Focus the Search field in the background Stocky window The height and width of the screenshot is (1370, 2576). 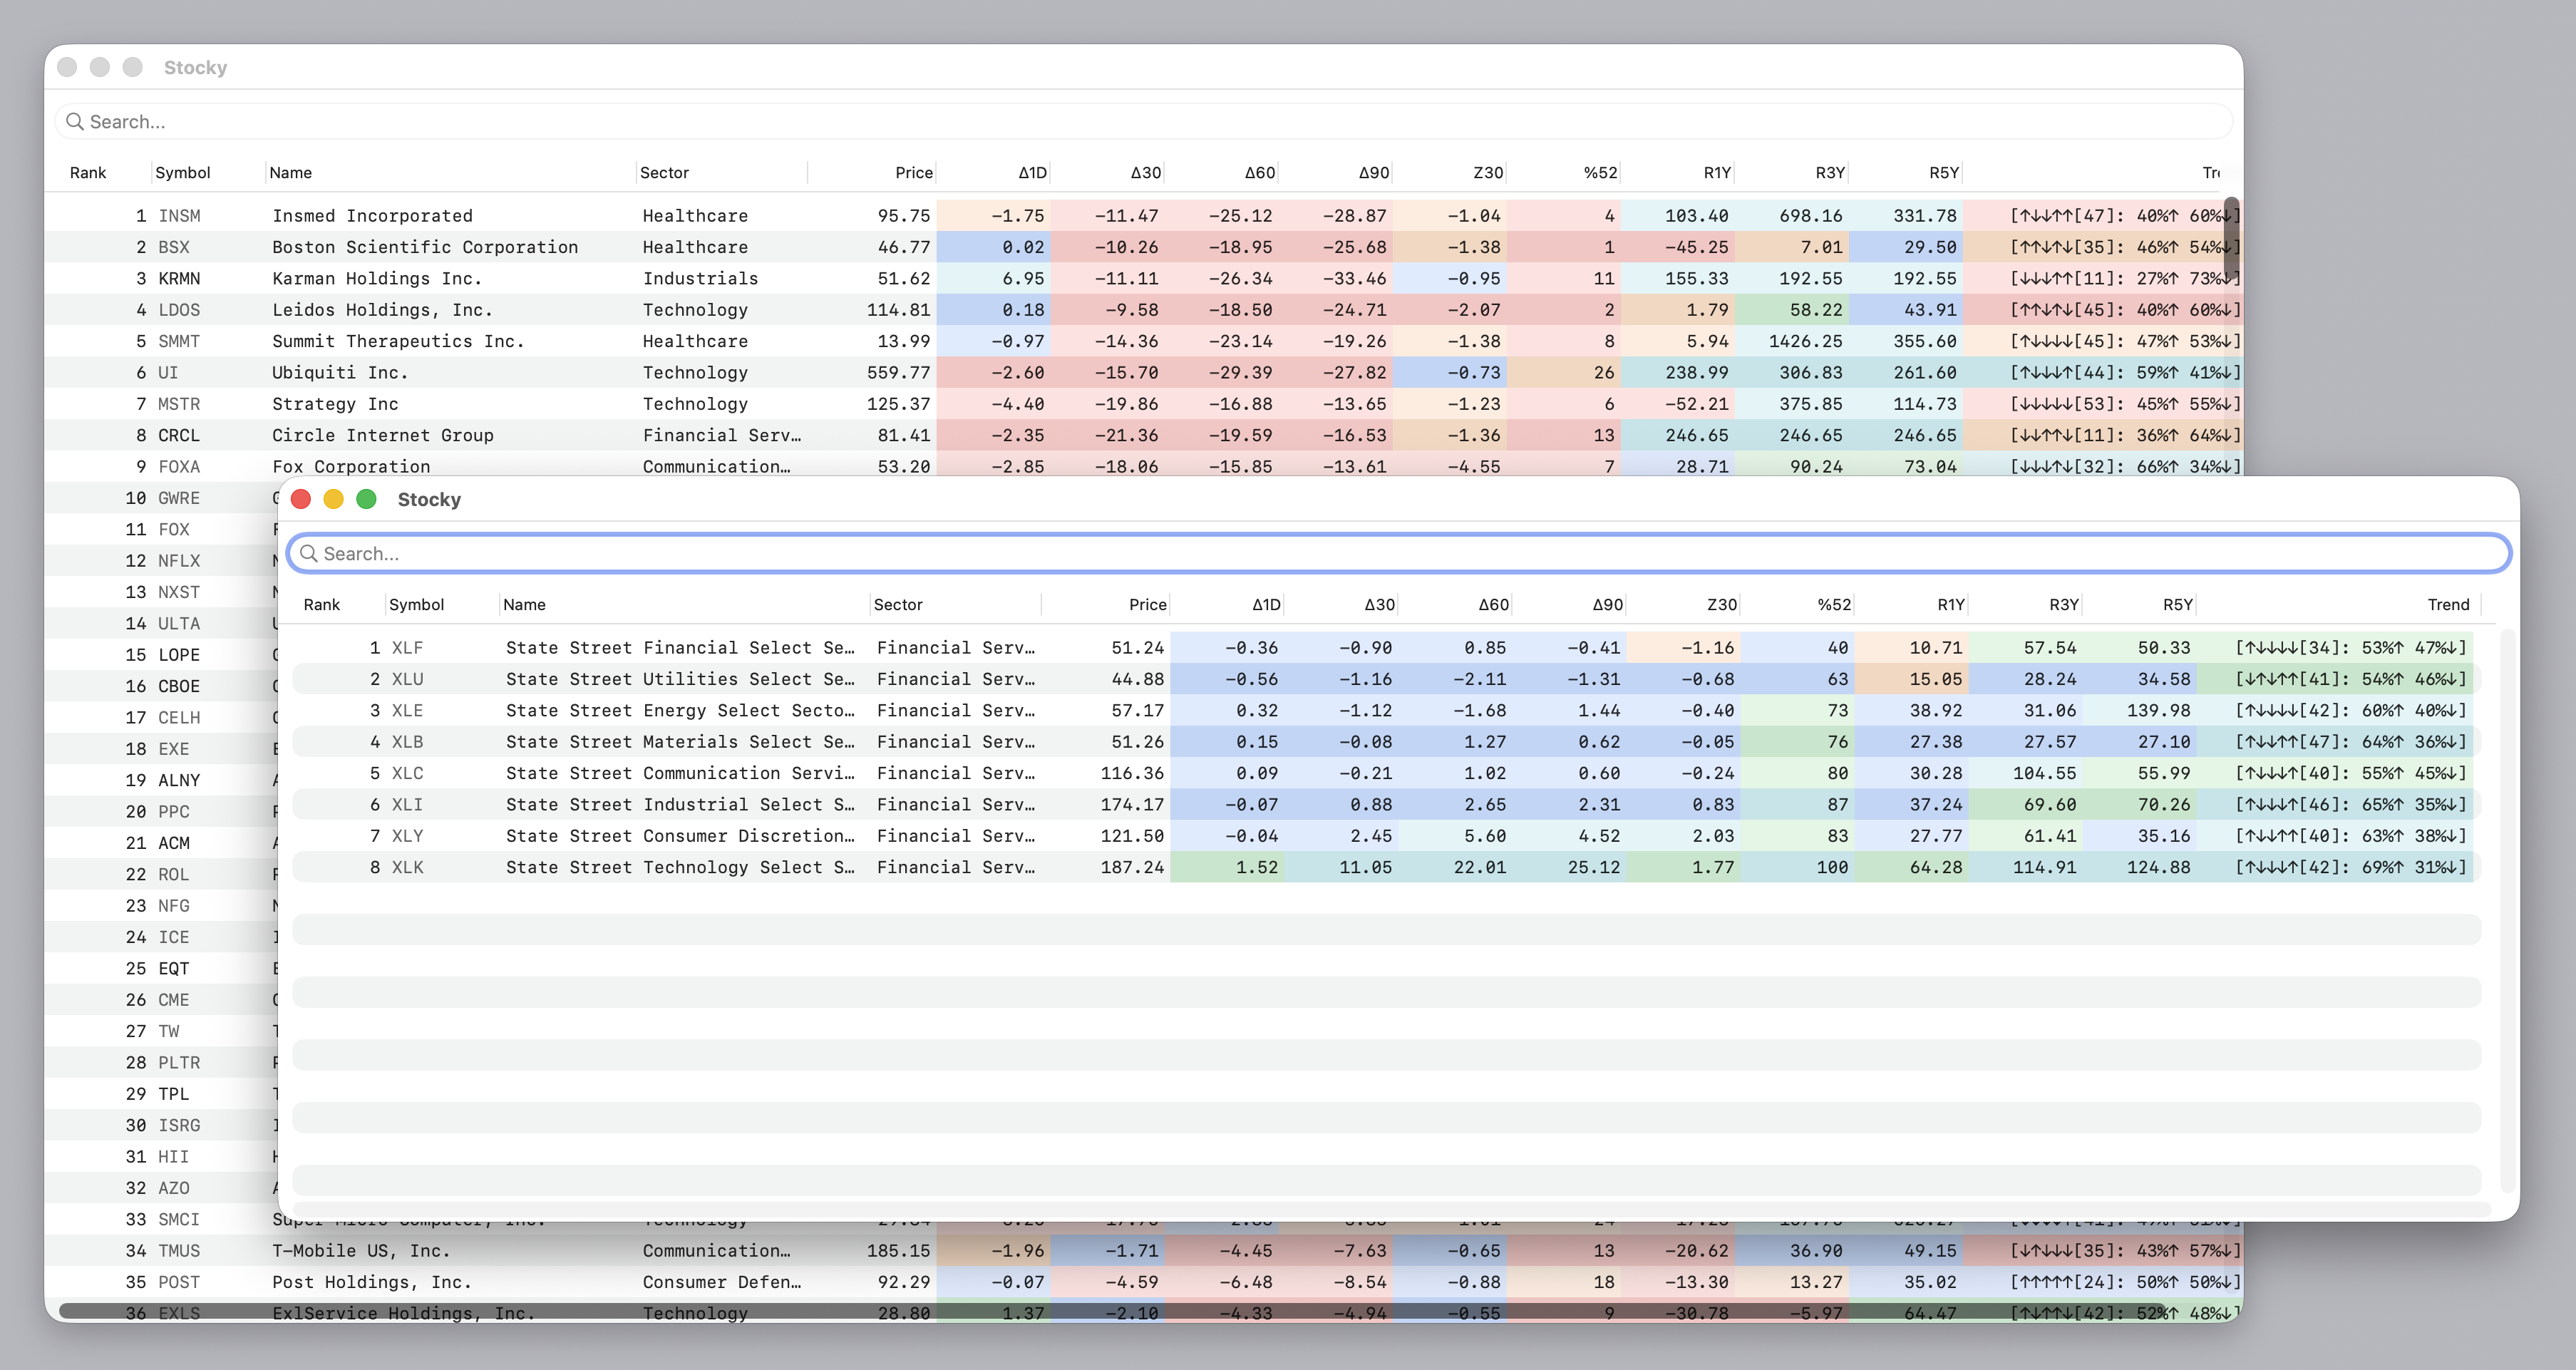click(x=1143, y=121)
